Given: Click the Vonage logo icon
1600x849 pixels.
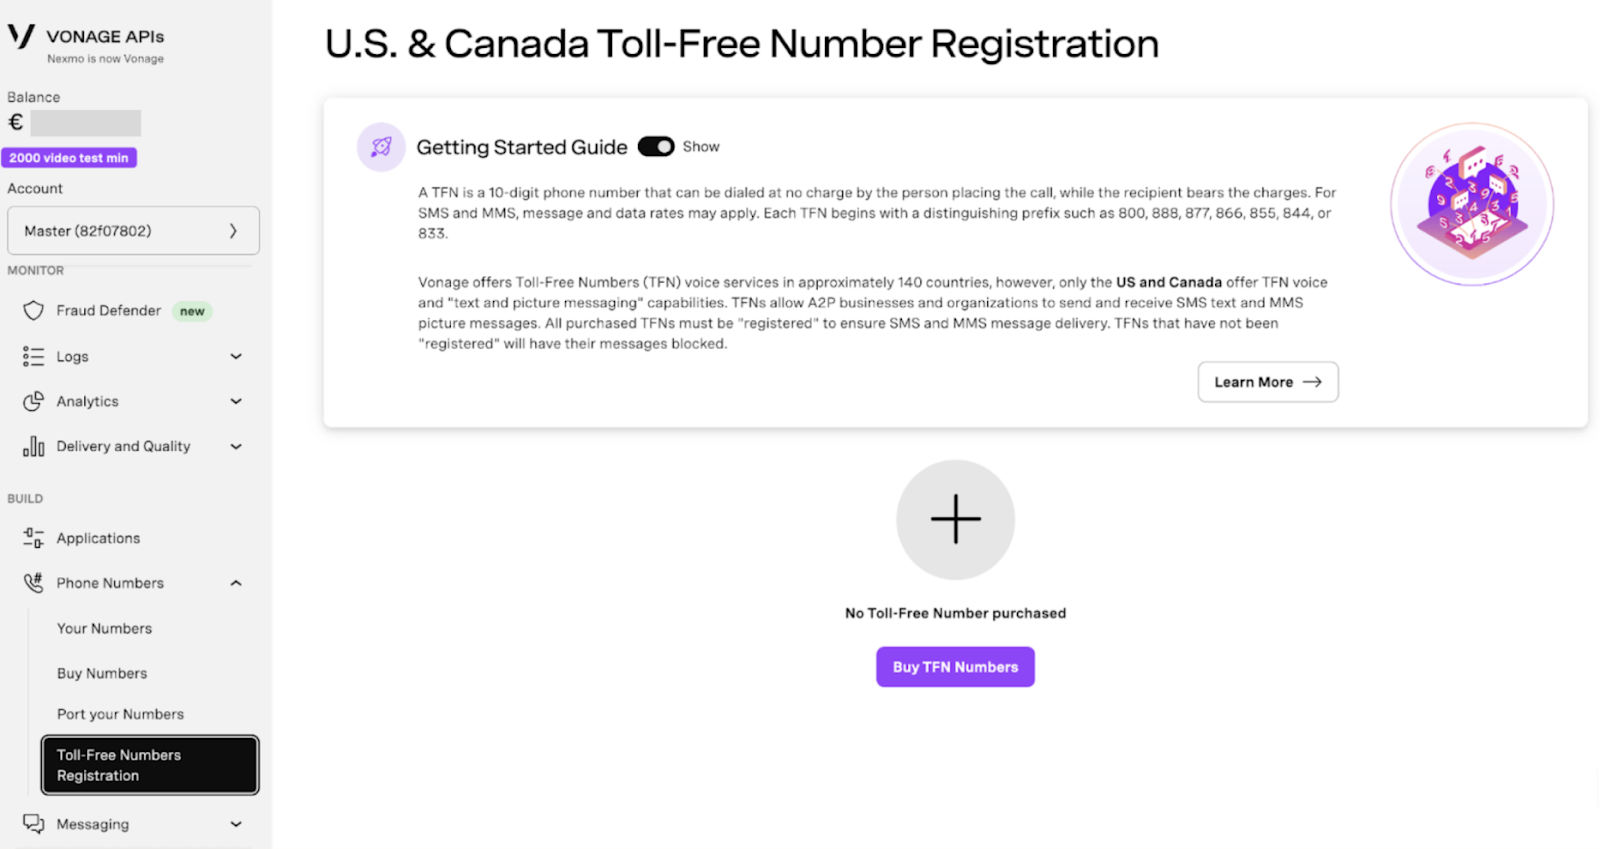Looking at the screenshot, I should (x=21, y=37).
